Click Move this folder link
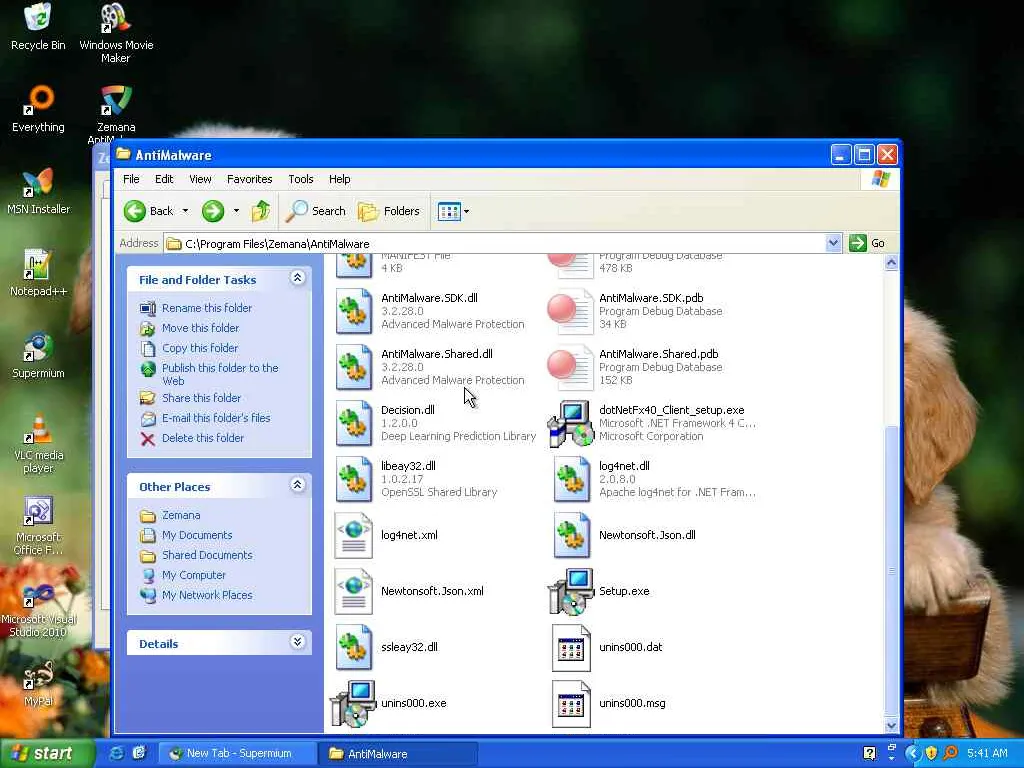Viewport: 1024px width, 768px height. pyautogui.click(x=200, y=328)
